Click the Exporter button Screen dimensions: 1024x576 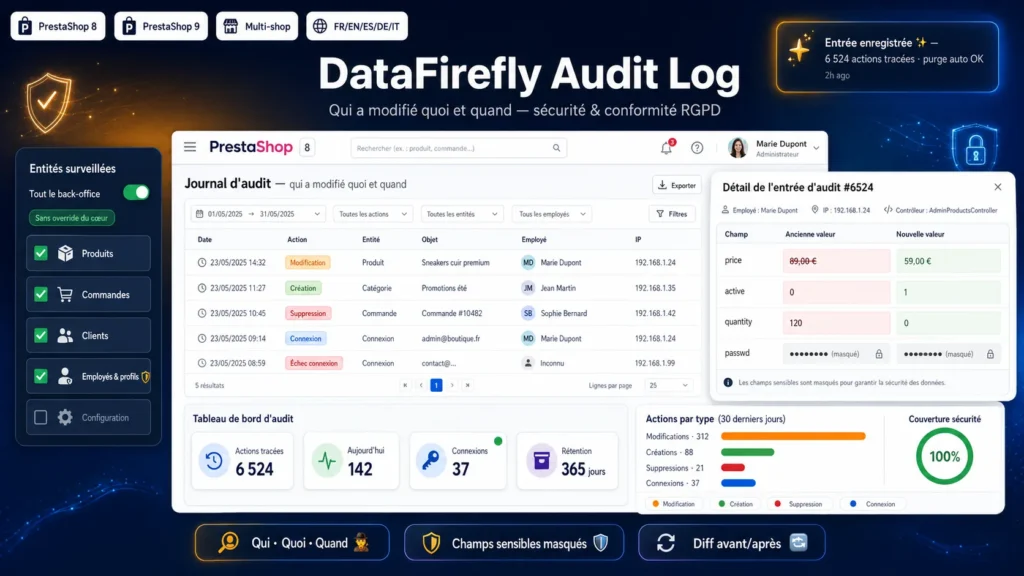pyautogui.click(x=677, y=185)
